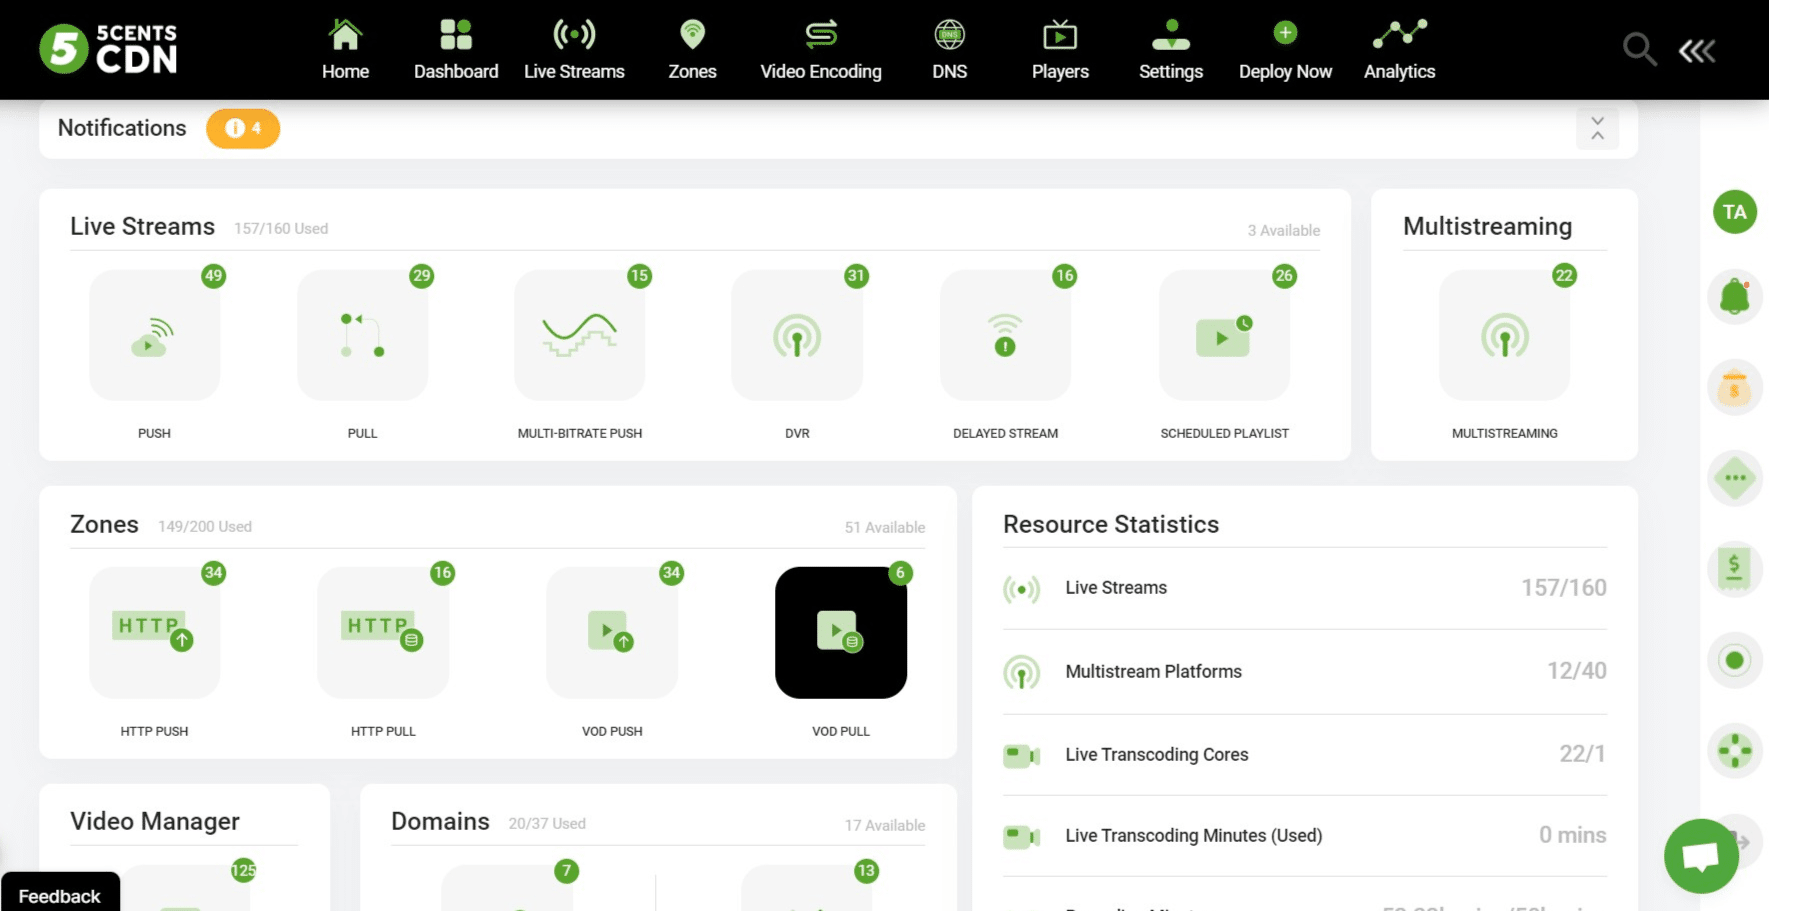Viewport: 1813px width, 911px height.
Task: Open Analytics in the top navigation
Action: coord(1399,50)
